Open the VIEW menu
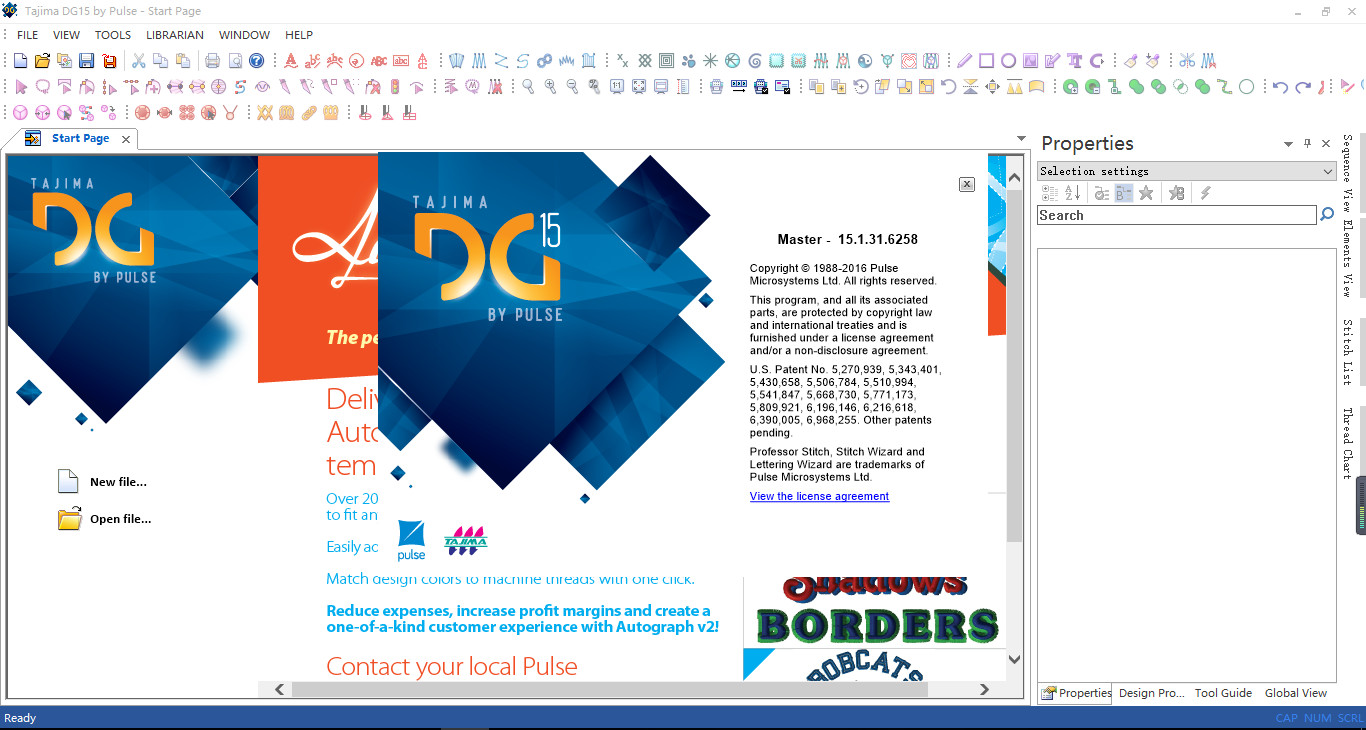This screenshot has height=730, width=1366. click(x=67, y=35)
